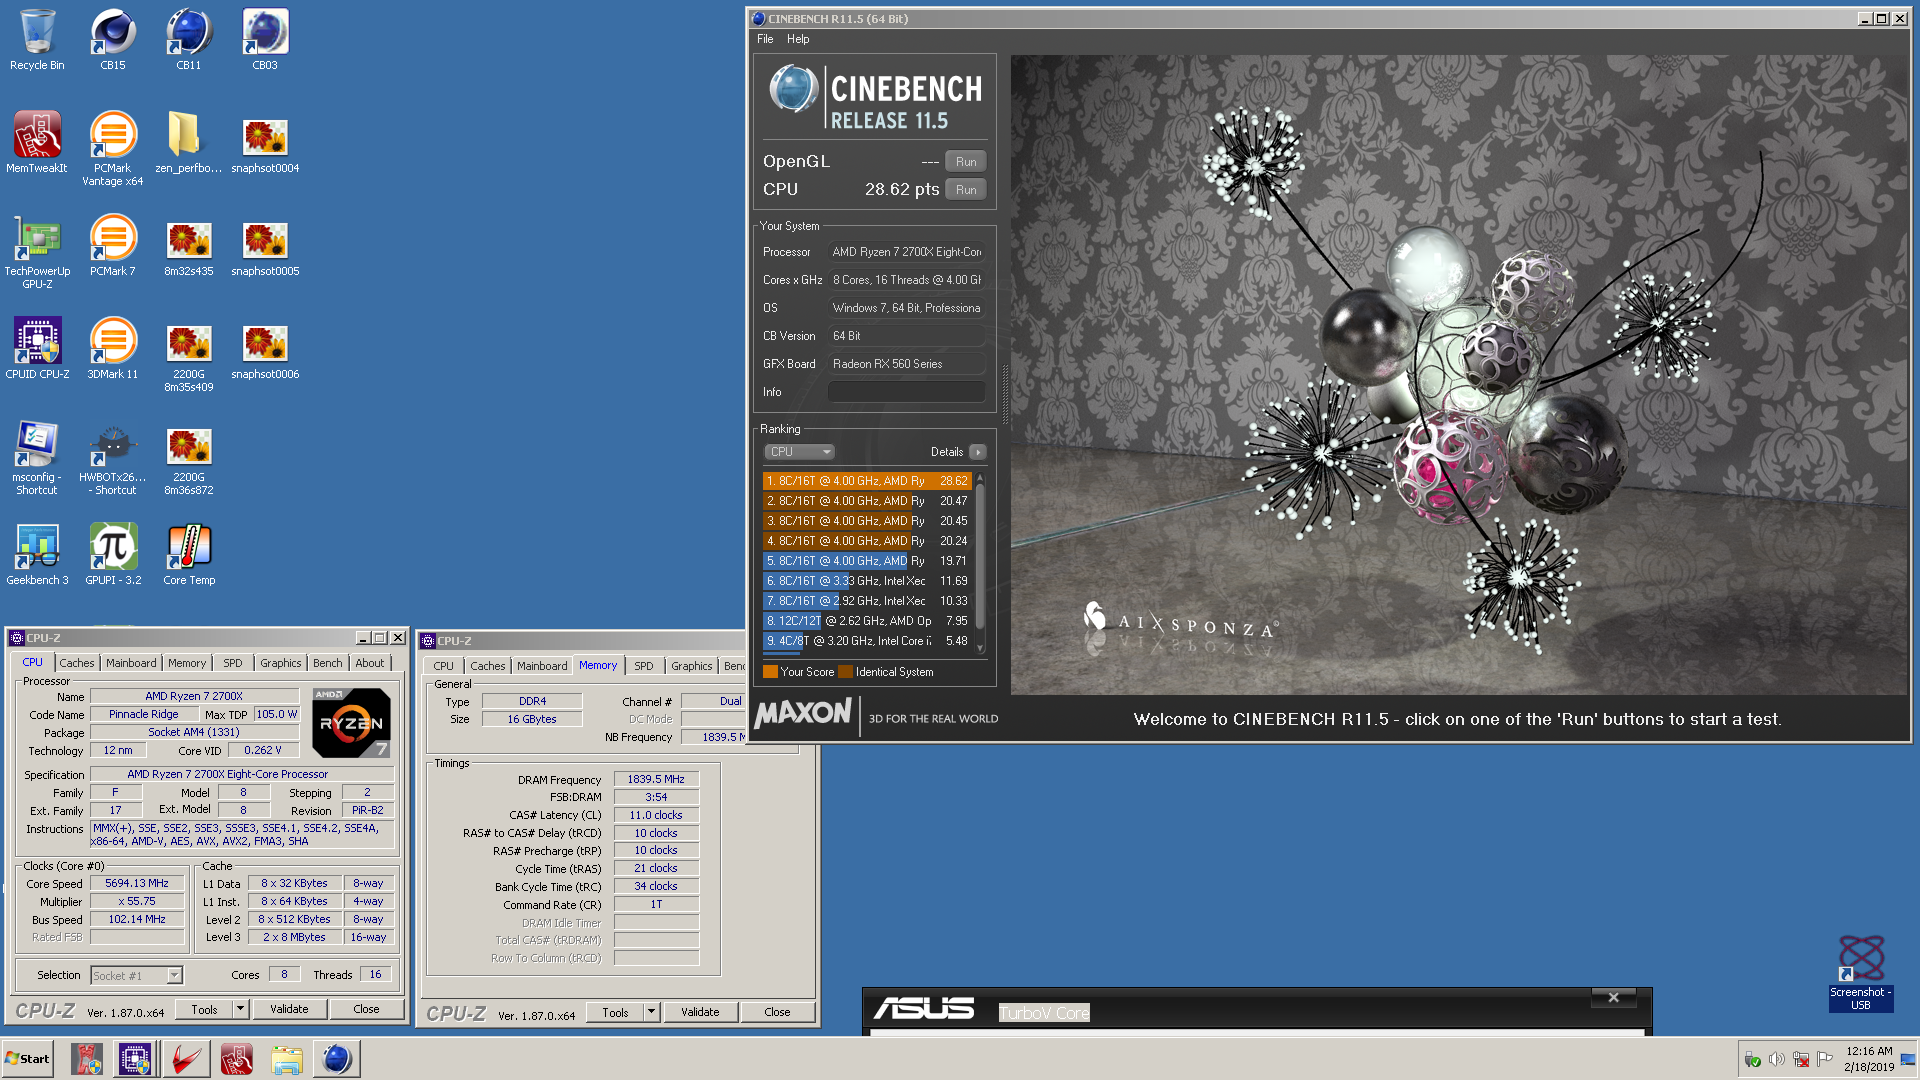1920x1080 pixels.
Task: Open Bench tab in left CPU-Z
Action: point(328,663)
